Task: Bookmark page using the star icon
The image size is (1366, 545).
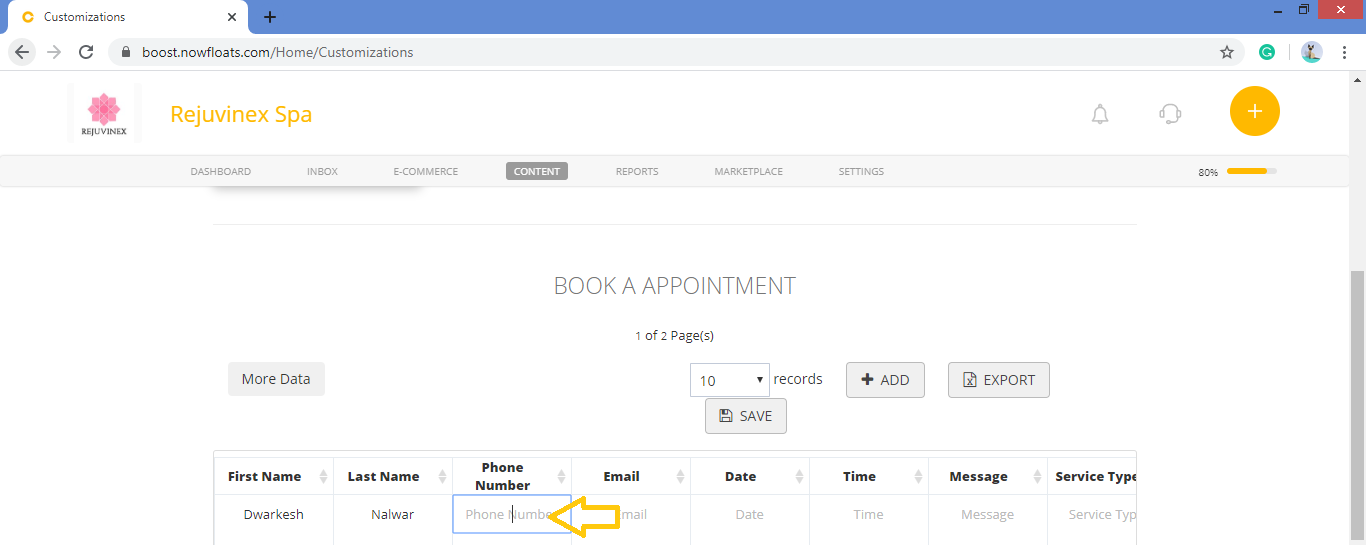Action: click(x=1227, y=52)
